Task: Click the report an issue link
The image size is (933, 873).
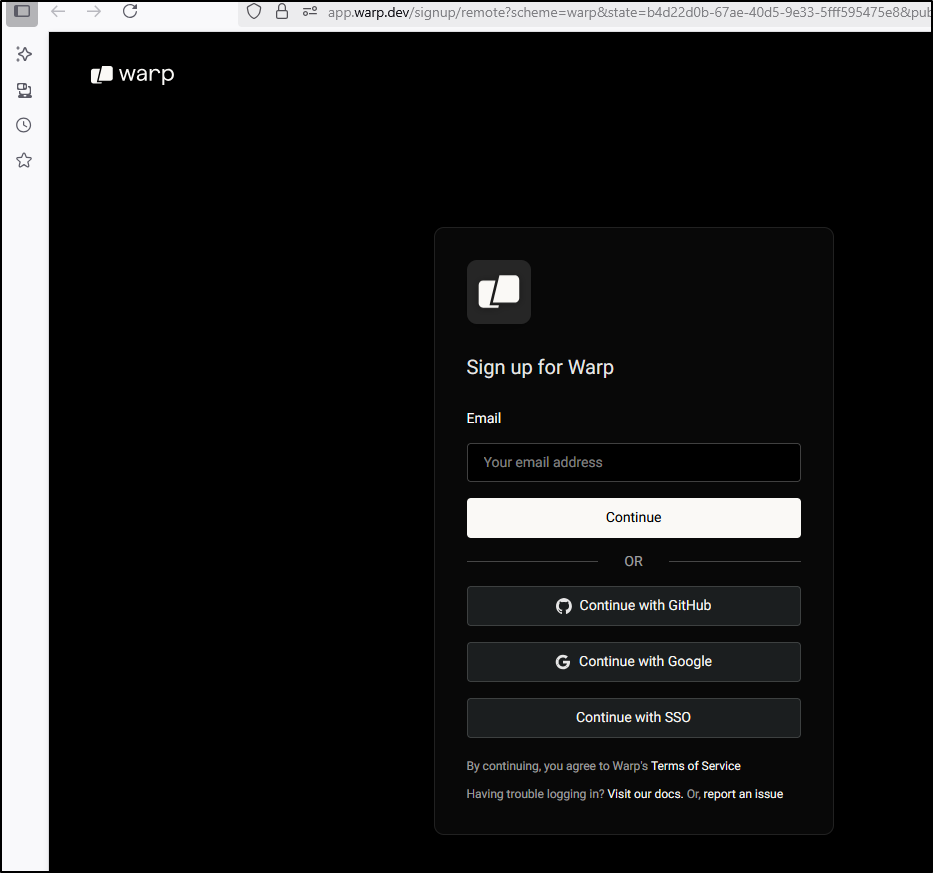Action: [x=743, y=793]
